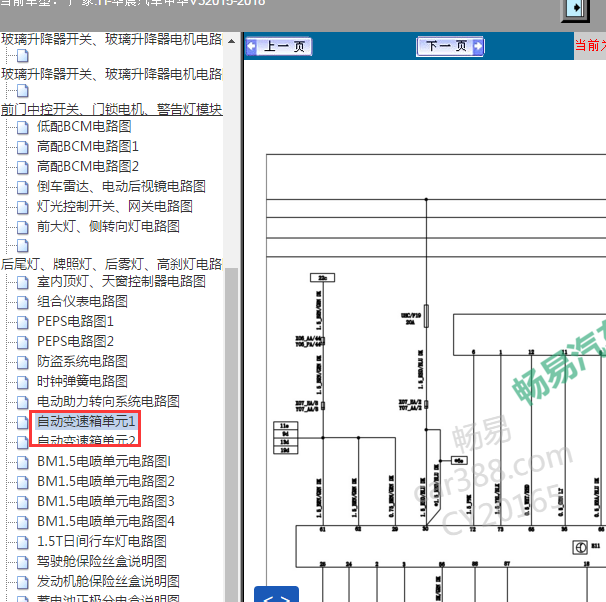Viewport: 606px width, 602px height.
Task: Click document icon beside BM1.5电喷单元电路图4
Action: [x=23, y=522]
